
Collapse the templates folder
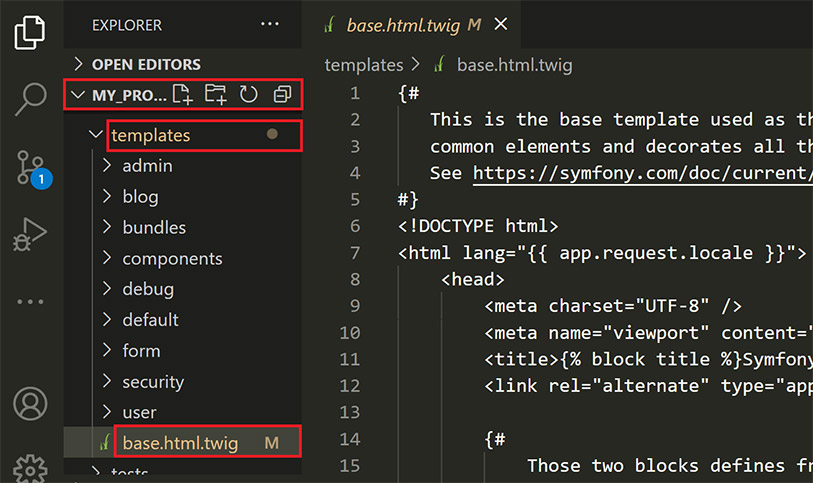pos(150,134)
